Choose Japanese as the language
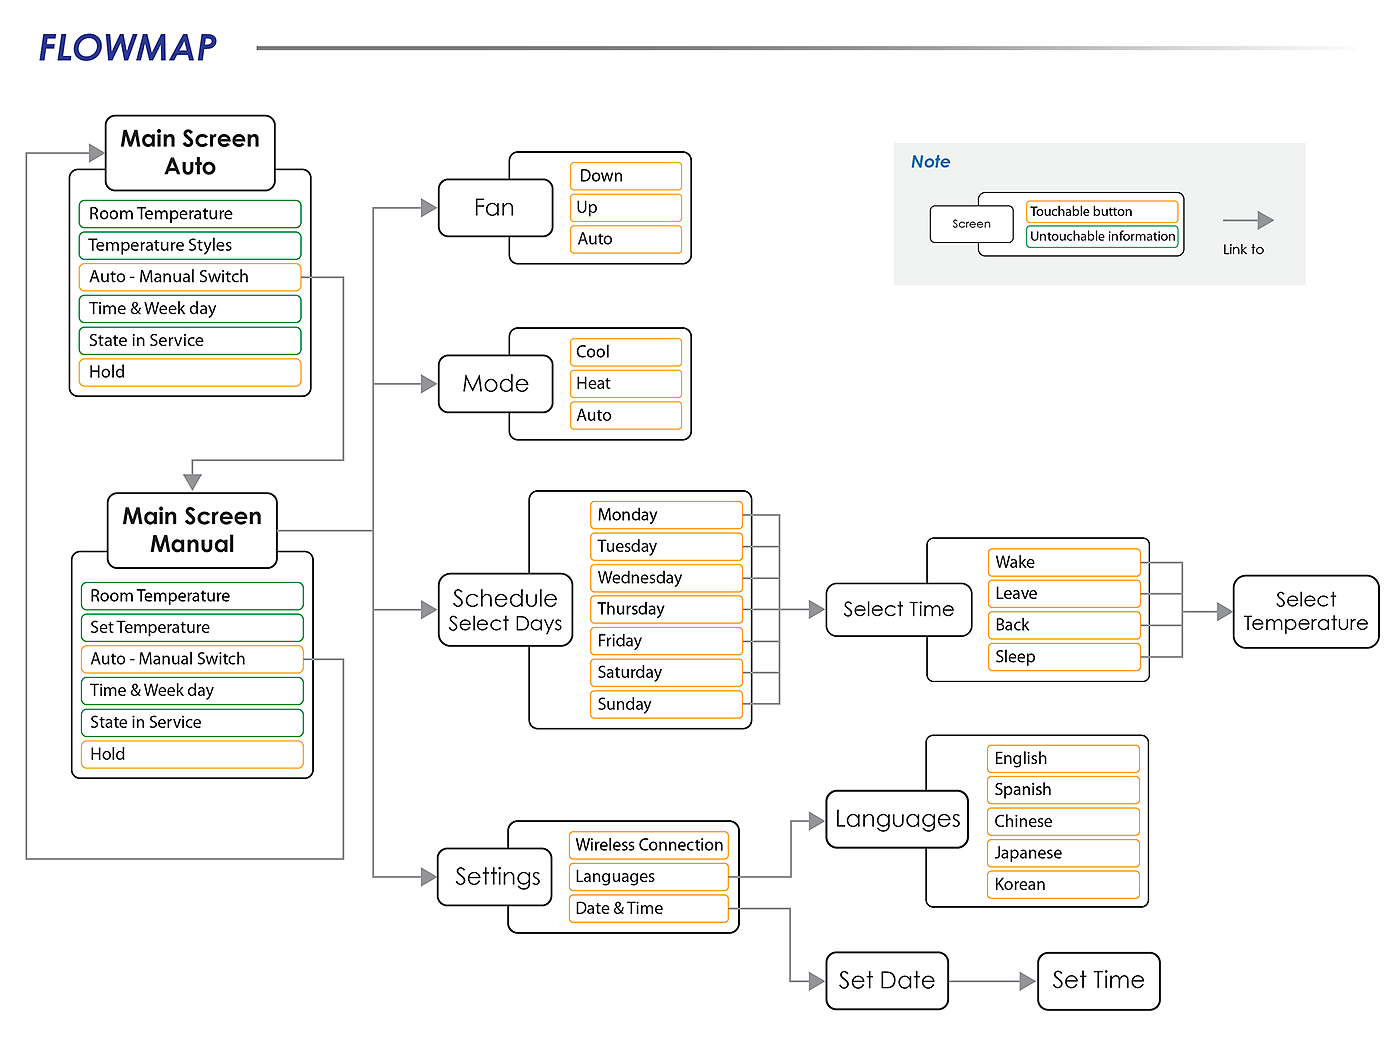This screenshot has width=1400, height=1050. coord(1064,854)
